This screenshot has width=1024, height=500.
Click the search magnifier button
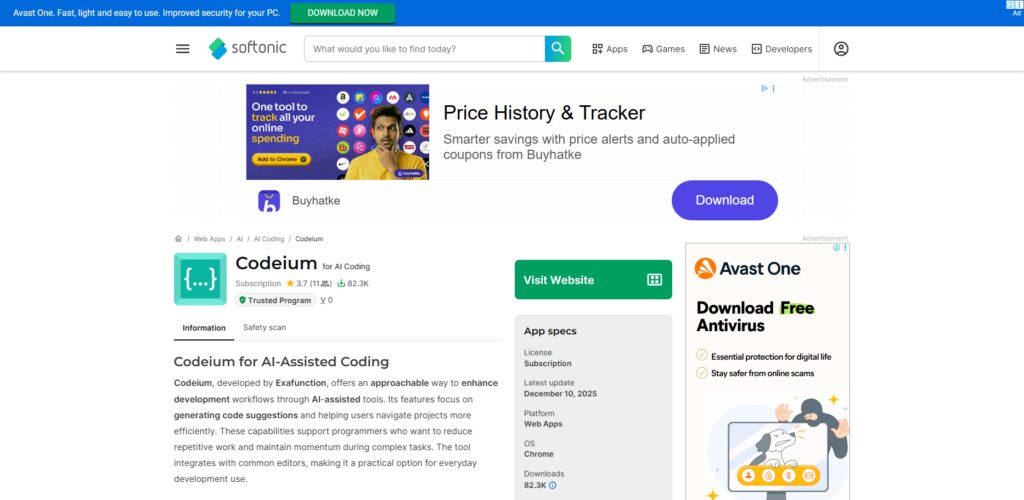(x=558, y=49)
